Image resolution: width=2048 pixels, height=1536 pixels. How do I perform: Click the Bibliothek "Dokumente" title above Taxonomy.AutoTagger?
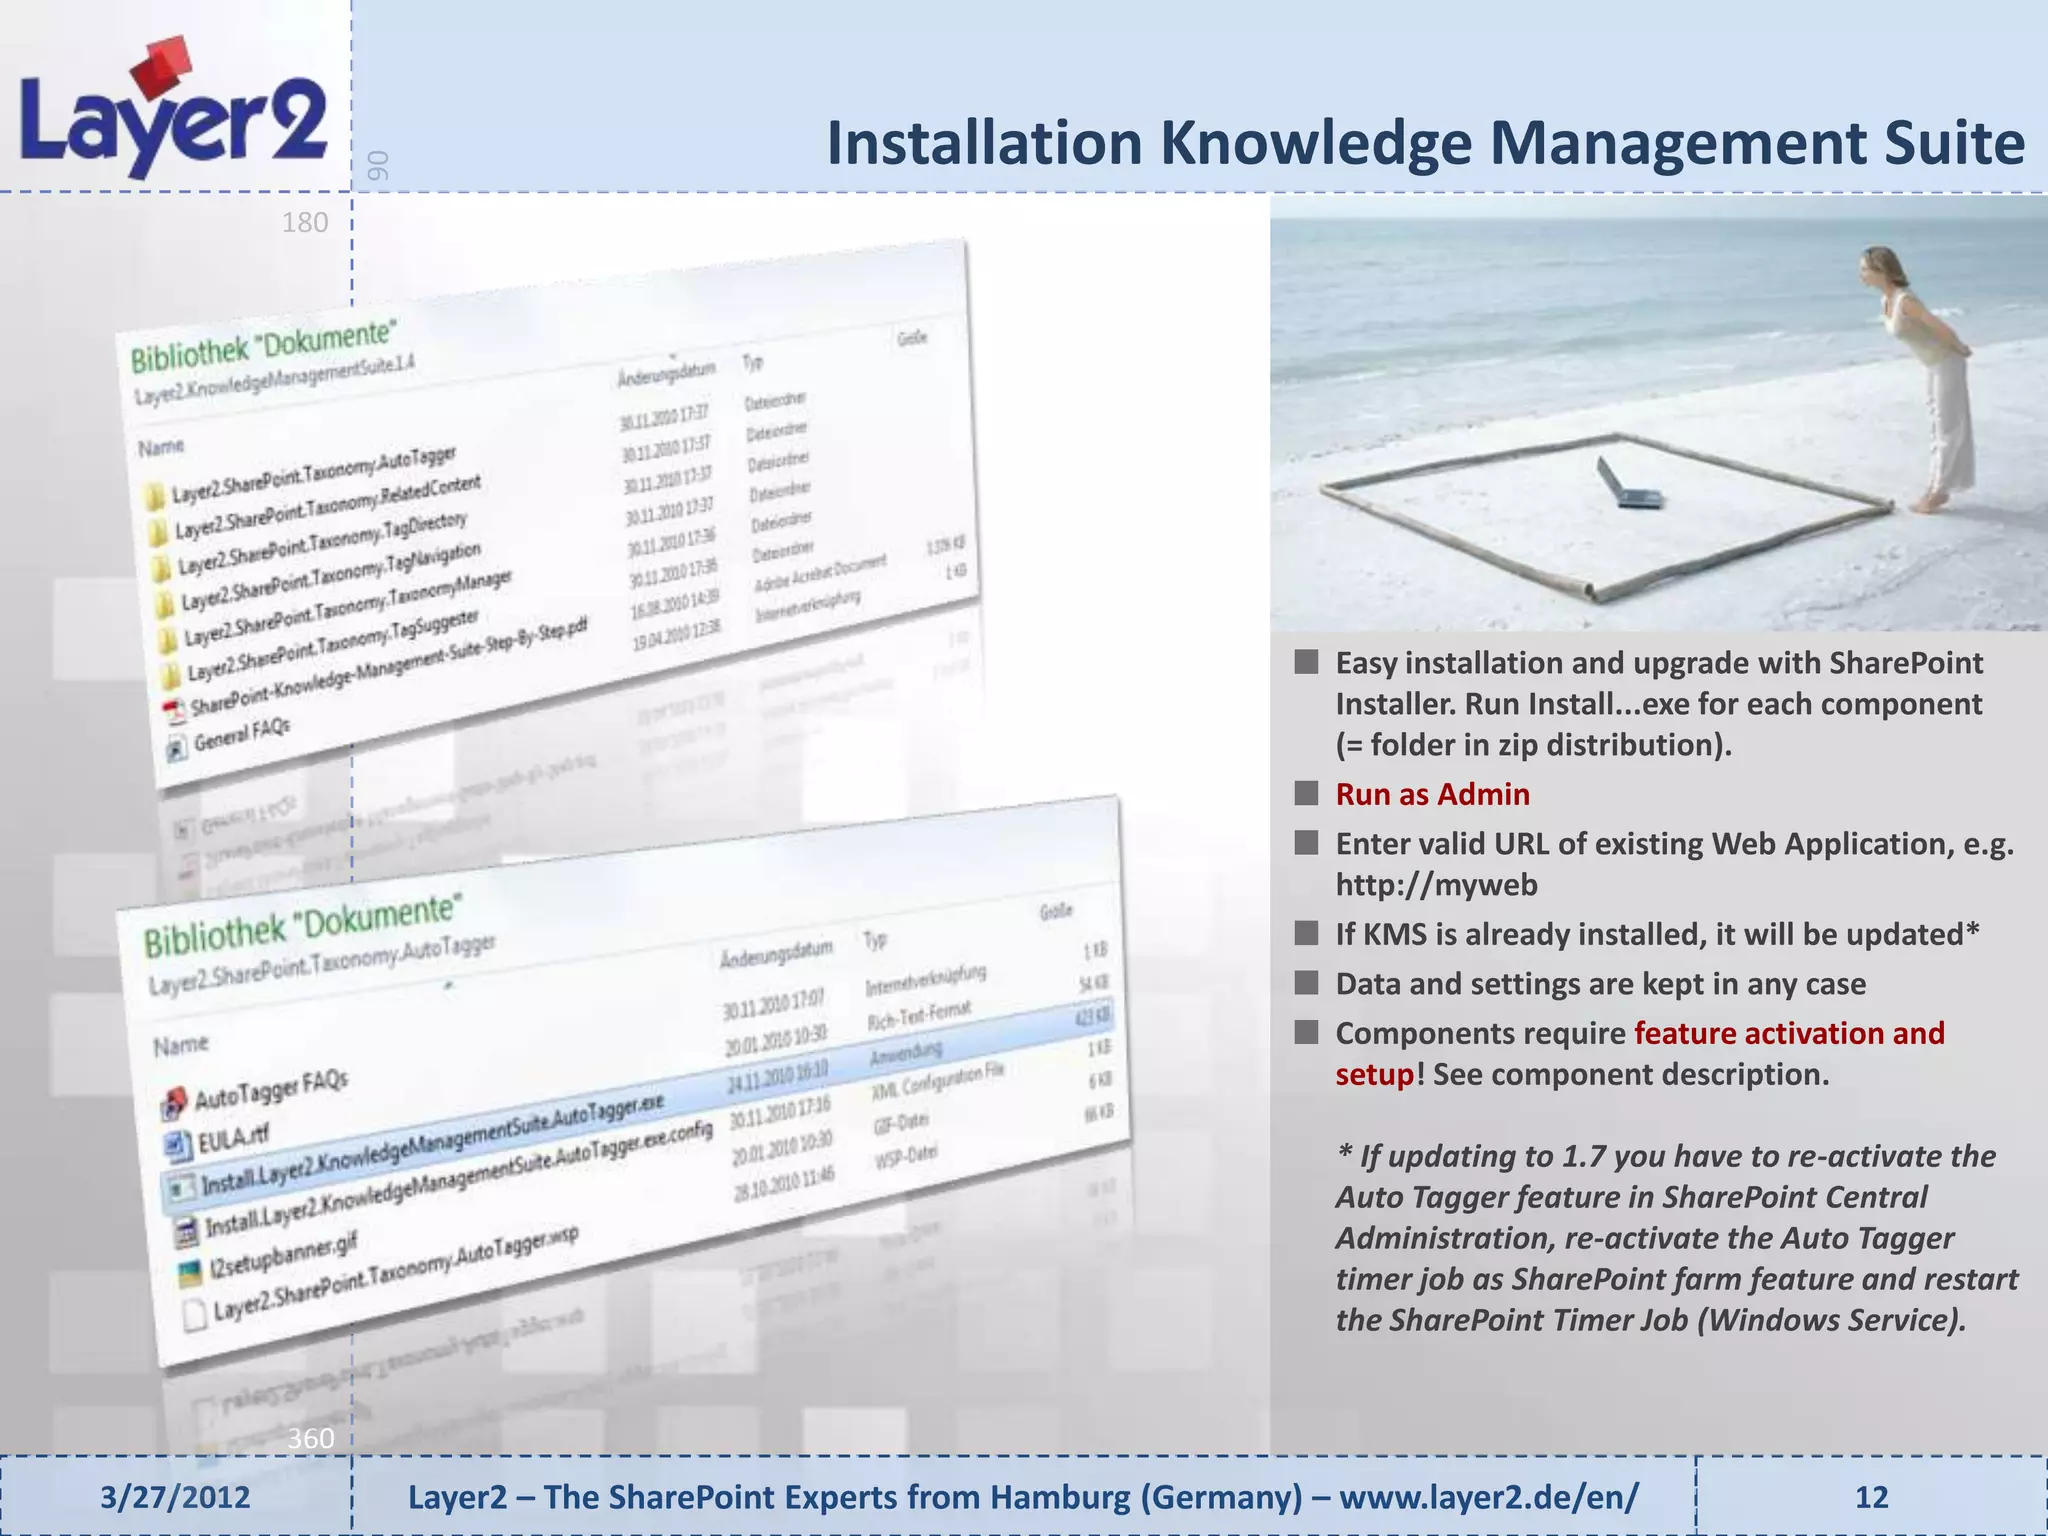pos(302,926)
